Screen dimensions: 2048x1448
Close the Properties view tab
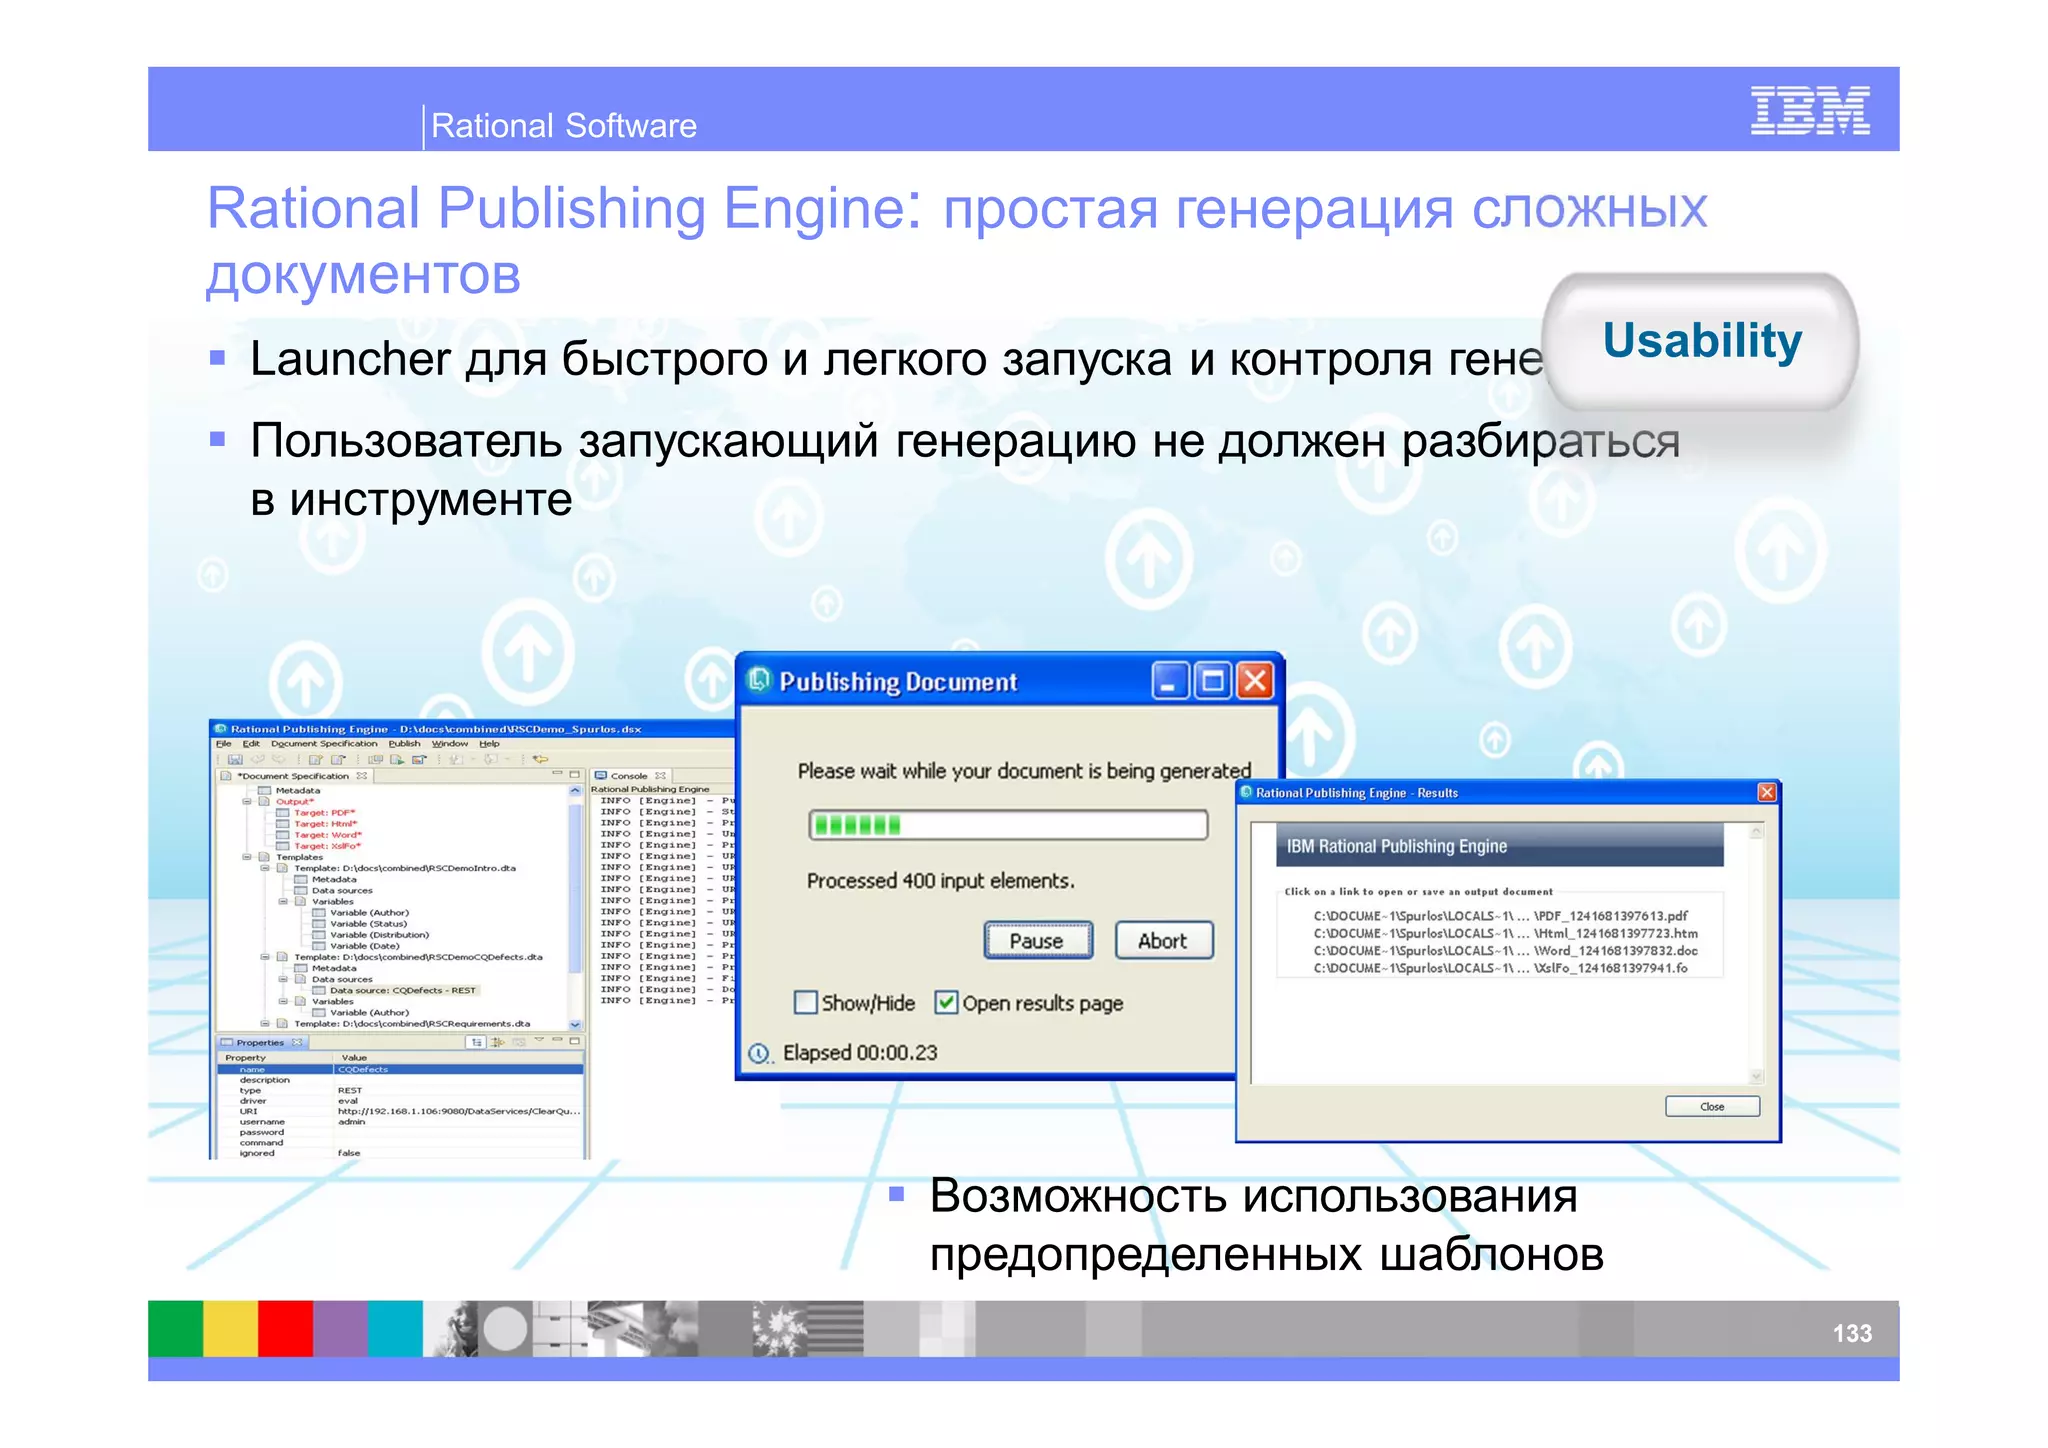pos(297,1043)
